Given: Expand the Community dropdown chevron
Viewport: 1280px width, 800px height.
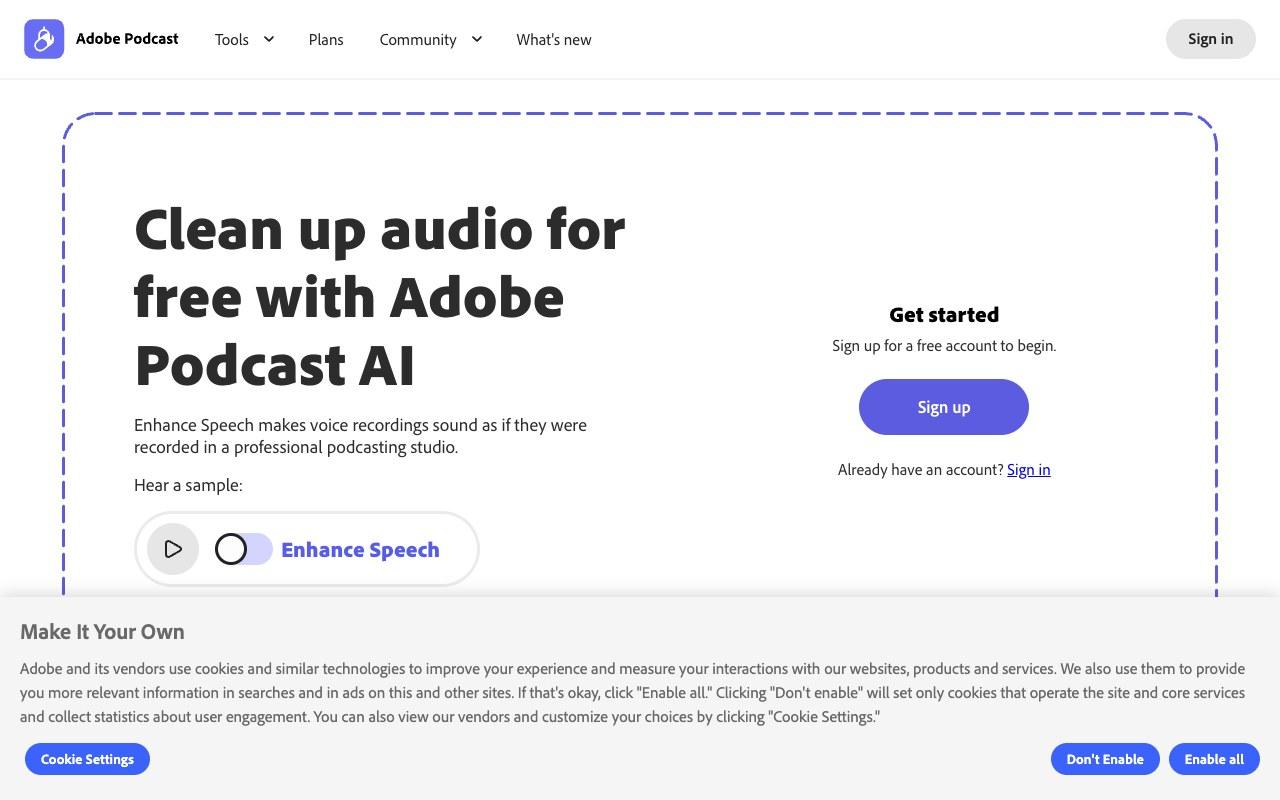Looking at the screenshot, I should click(476, 39).
